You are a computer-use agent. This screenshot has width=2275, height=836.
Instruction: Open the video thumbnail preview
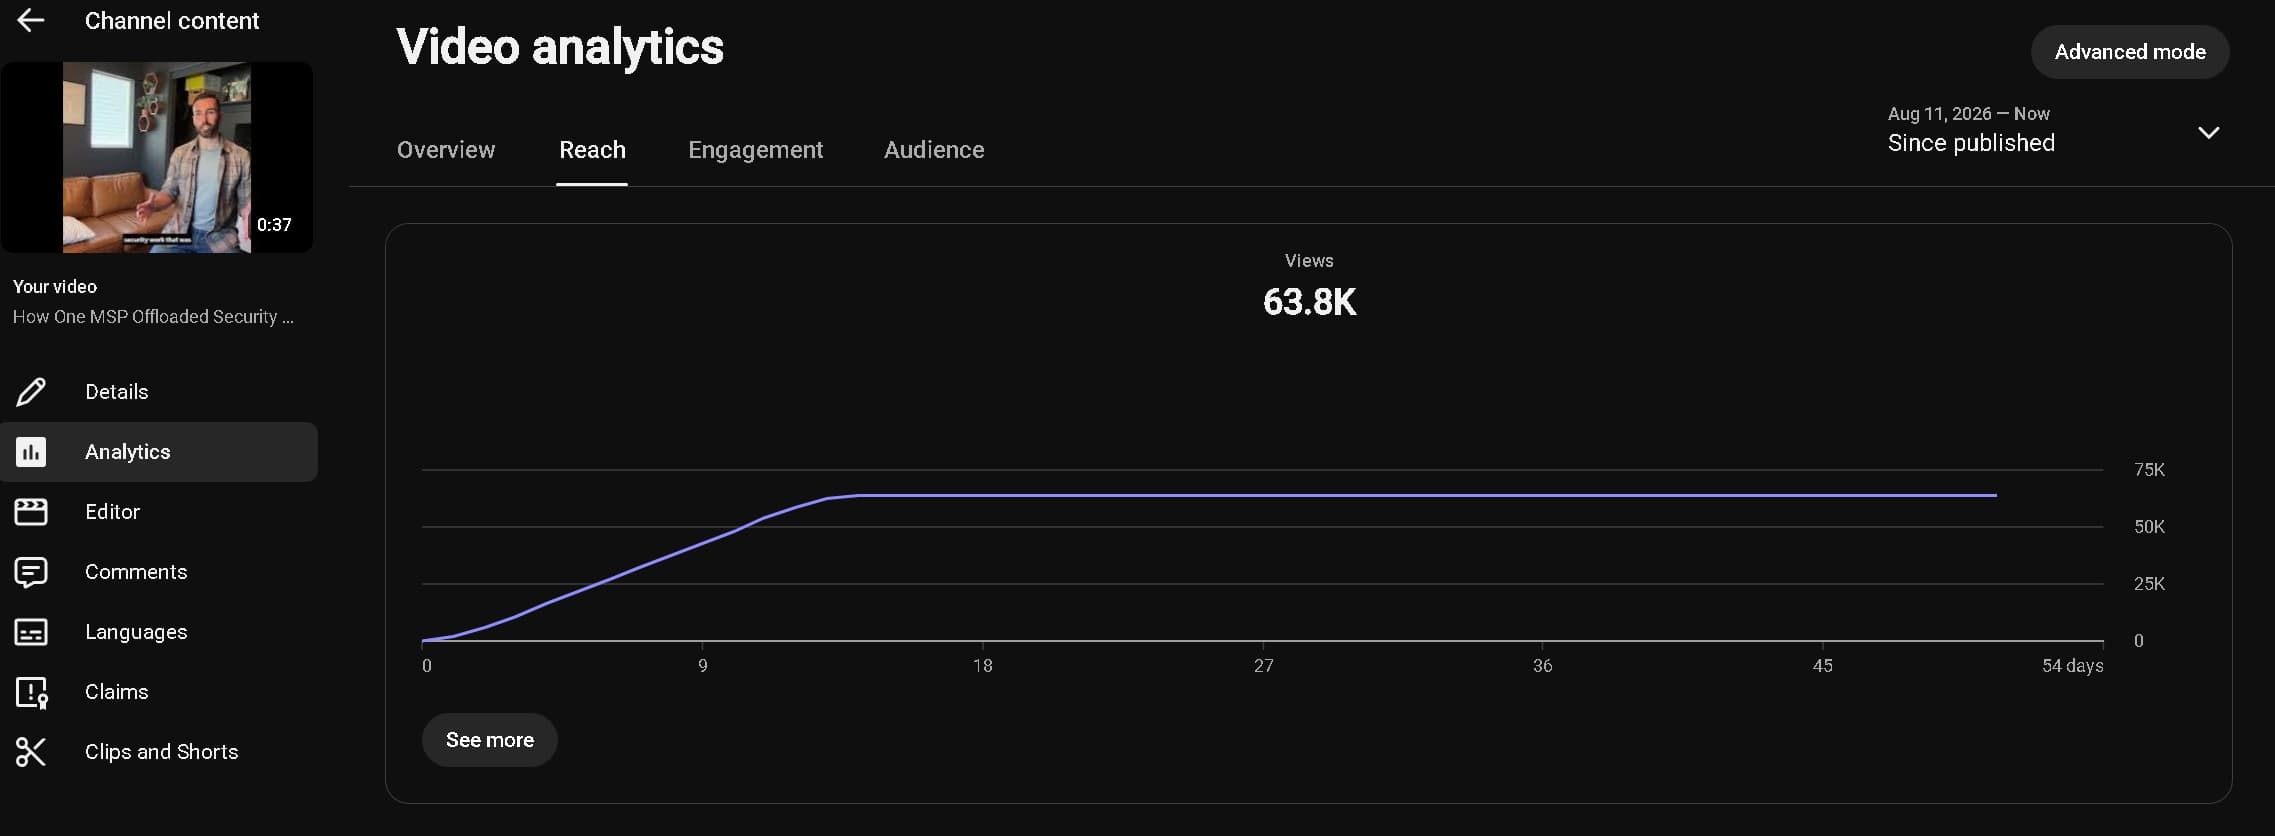coord(157,157)
